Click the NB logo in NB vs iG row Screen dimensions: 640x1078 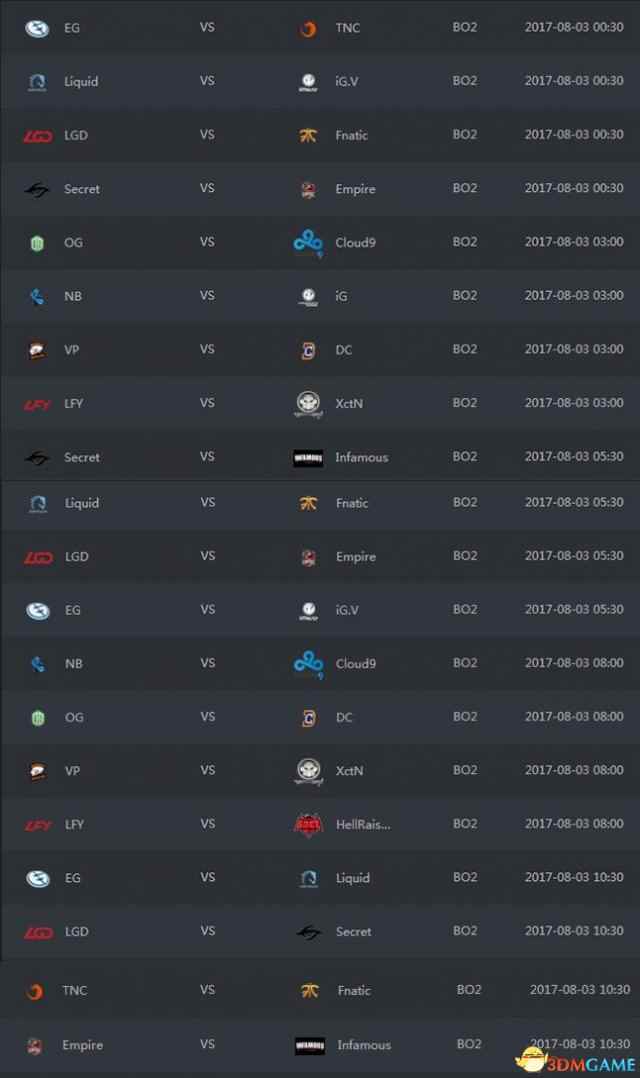(x=37, y=296)
